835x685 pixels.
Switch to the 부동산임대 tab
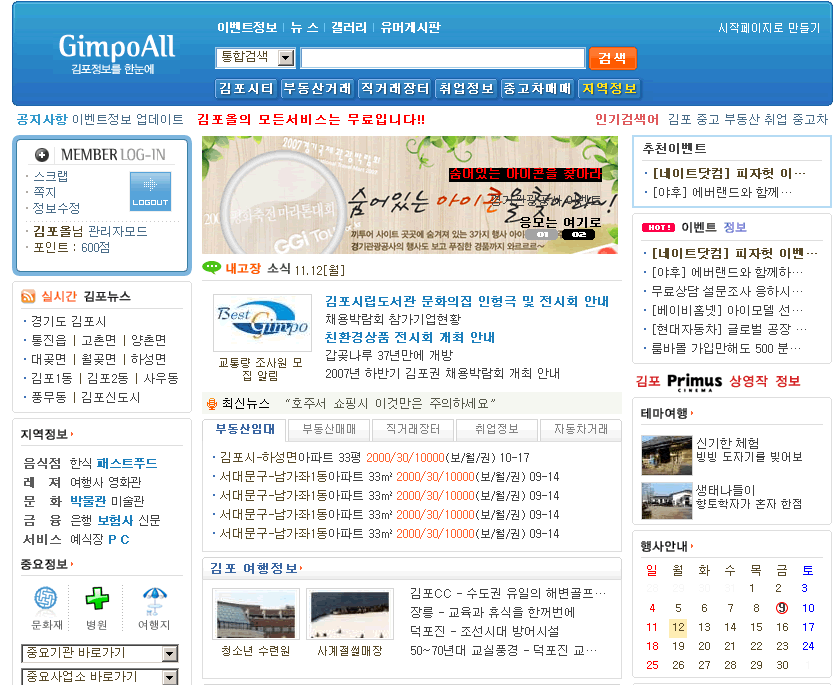coord(245,429)
